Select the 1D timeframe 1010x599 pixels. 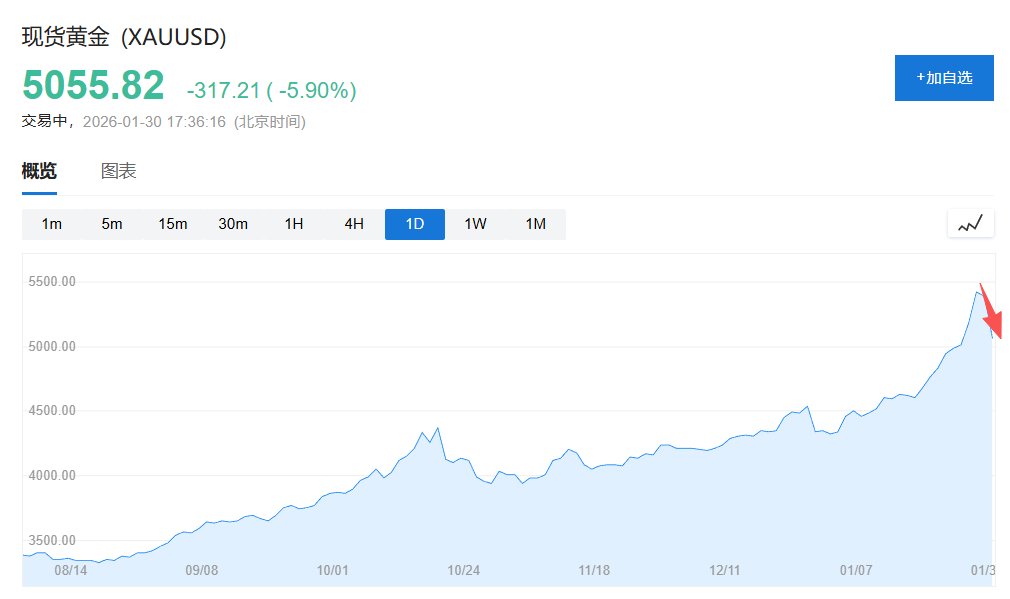[415, 224]
